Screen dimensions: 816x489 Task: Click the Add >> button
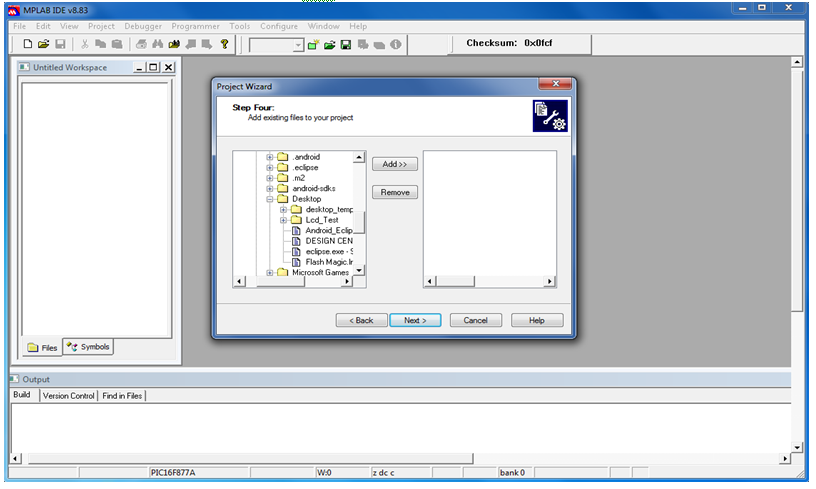click(394, 164)
